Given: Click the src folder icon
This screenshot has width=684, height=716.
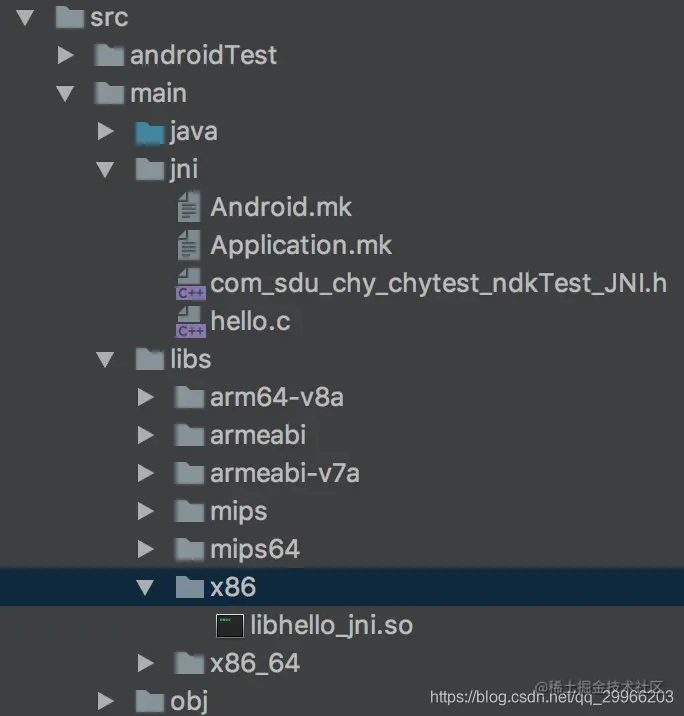Looking at the screenshot, I should (x=69, y=17).
